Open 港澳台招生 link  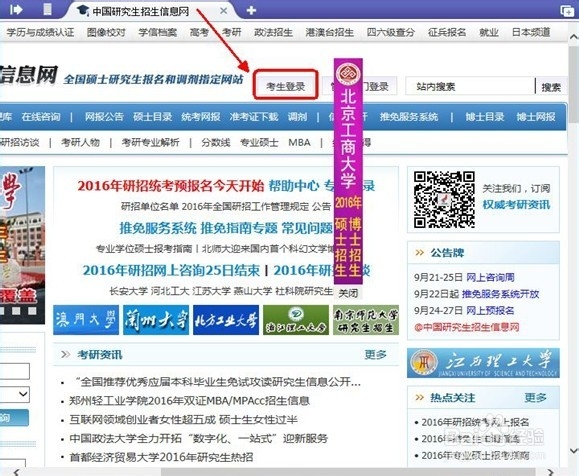coord(330,32)
